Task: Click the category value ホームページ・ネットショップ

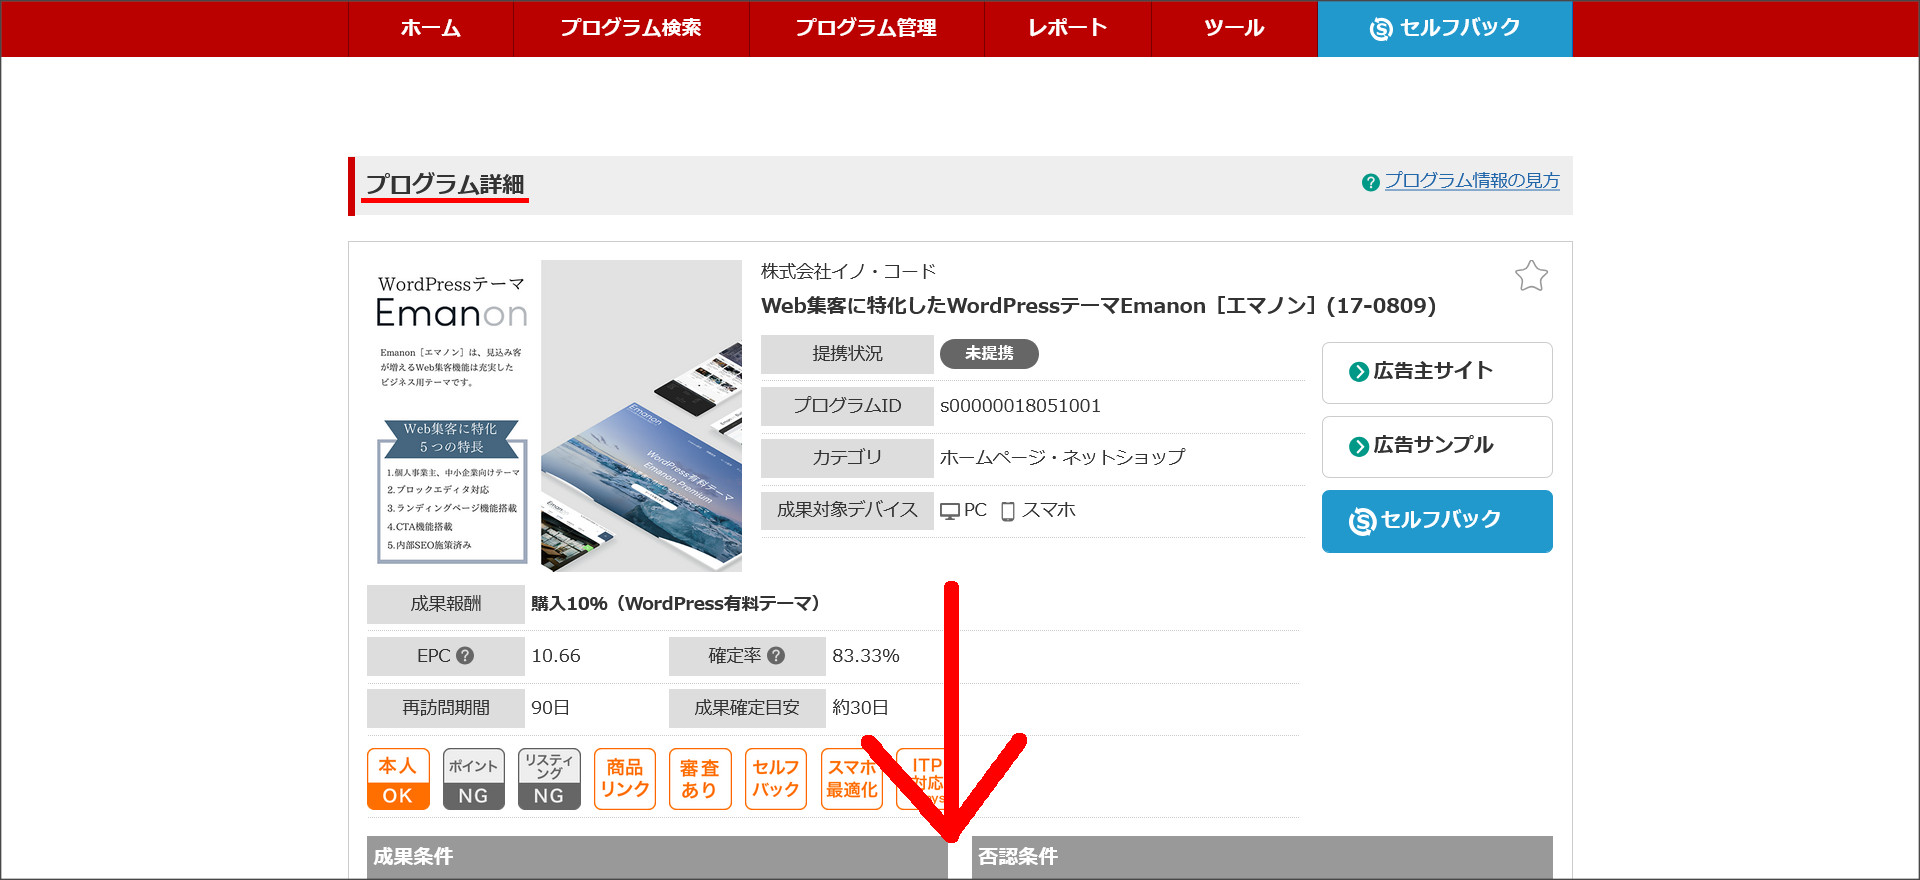Action: 1062,458
